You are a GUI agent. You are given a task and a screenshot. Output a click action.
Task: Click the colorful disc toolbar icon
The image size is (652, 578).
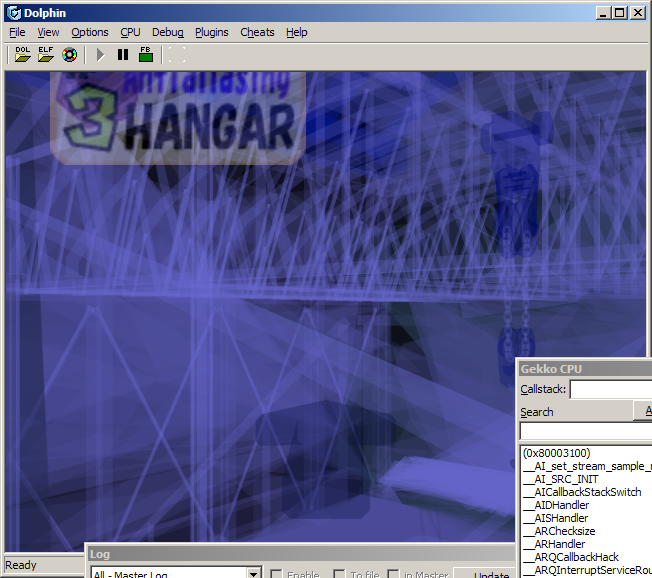[69, 54]
